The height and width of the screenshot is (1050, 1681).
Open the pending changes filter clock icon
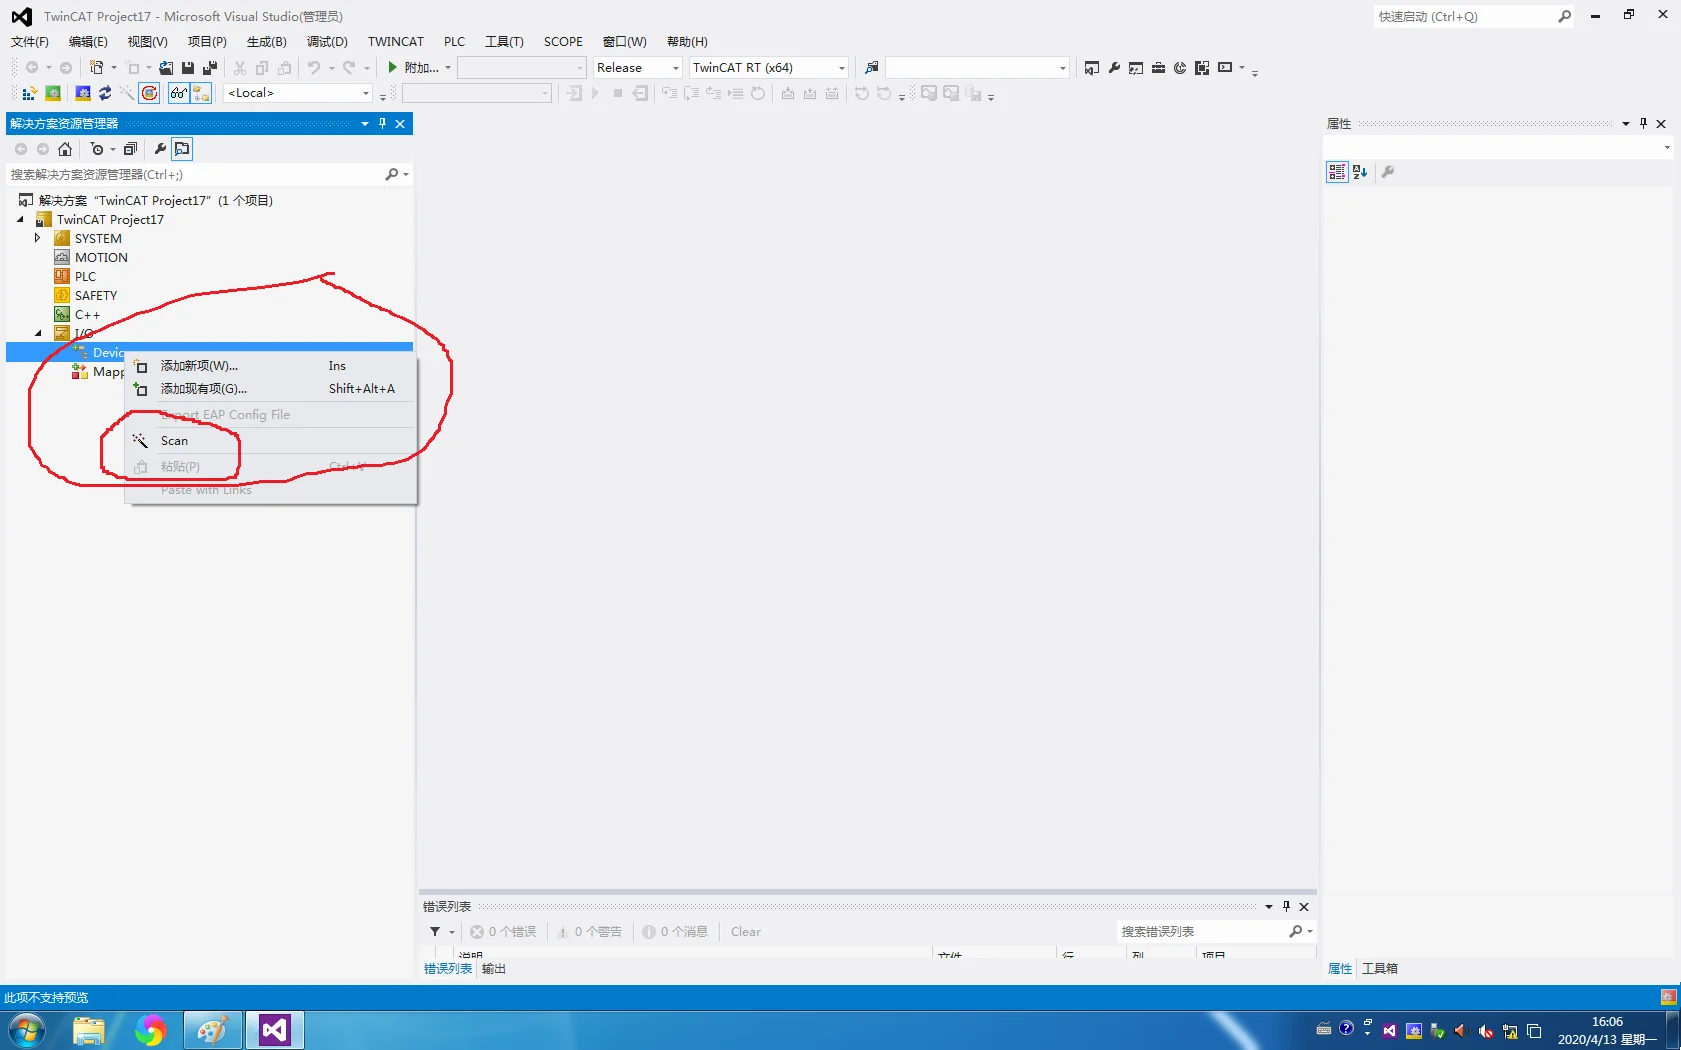pyautogui.click(x=97, y=149)
